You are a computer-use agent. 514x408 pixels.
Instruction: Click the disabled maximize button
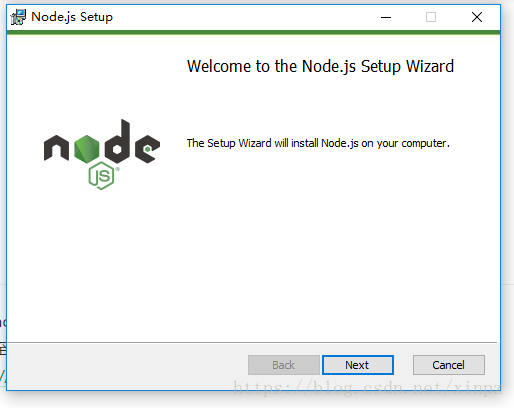pyautogui.click(x=431, y=17)
